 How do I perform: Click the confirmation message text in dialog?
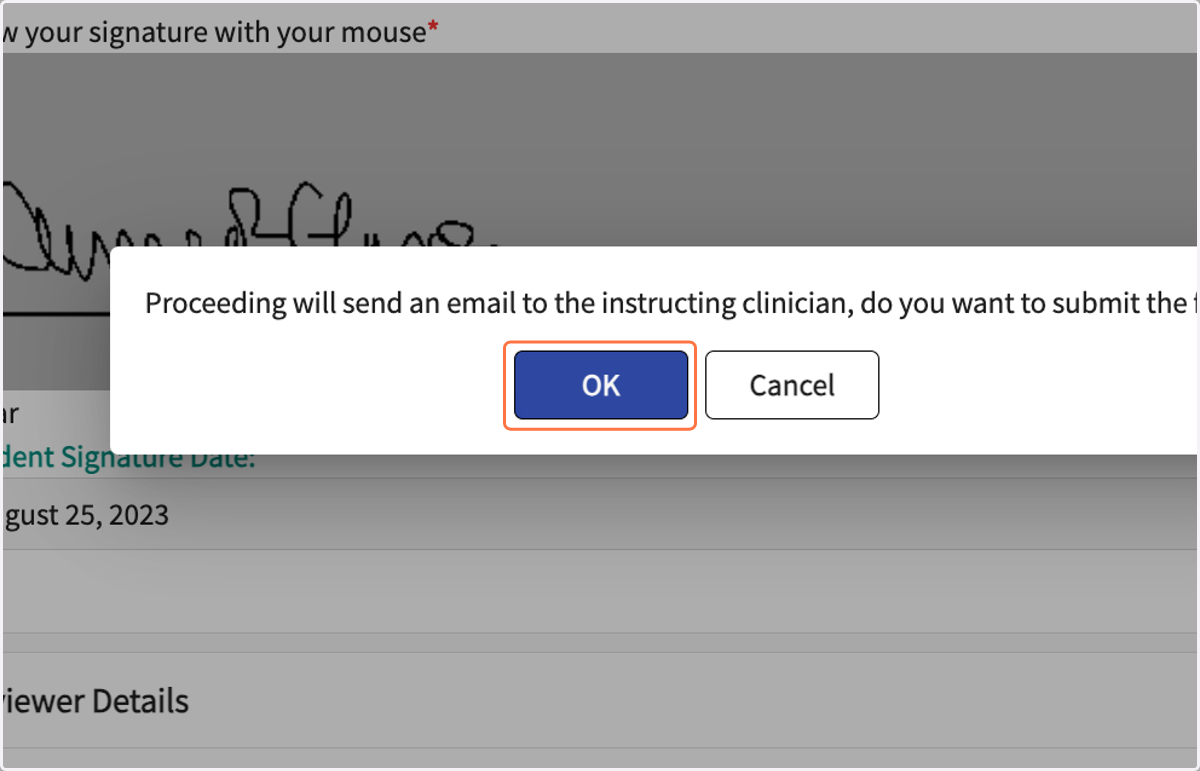(x=671, y=303)
